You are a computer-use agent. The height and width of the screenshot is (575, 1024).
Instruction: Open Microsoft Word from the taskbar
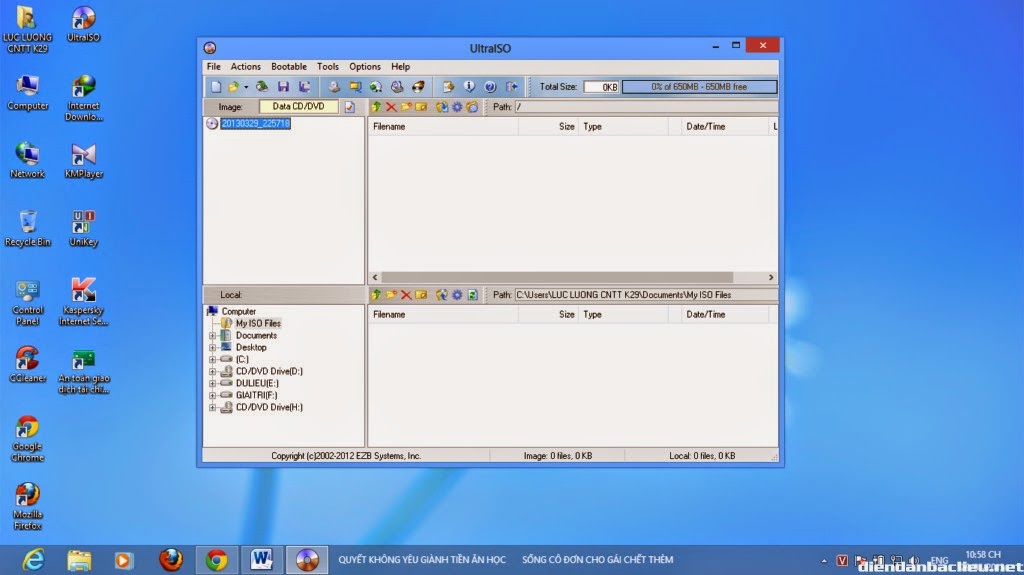coord(261,560)
